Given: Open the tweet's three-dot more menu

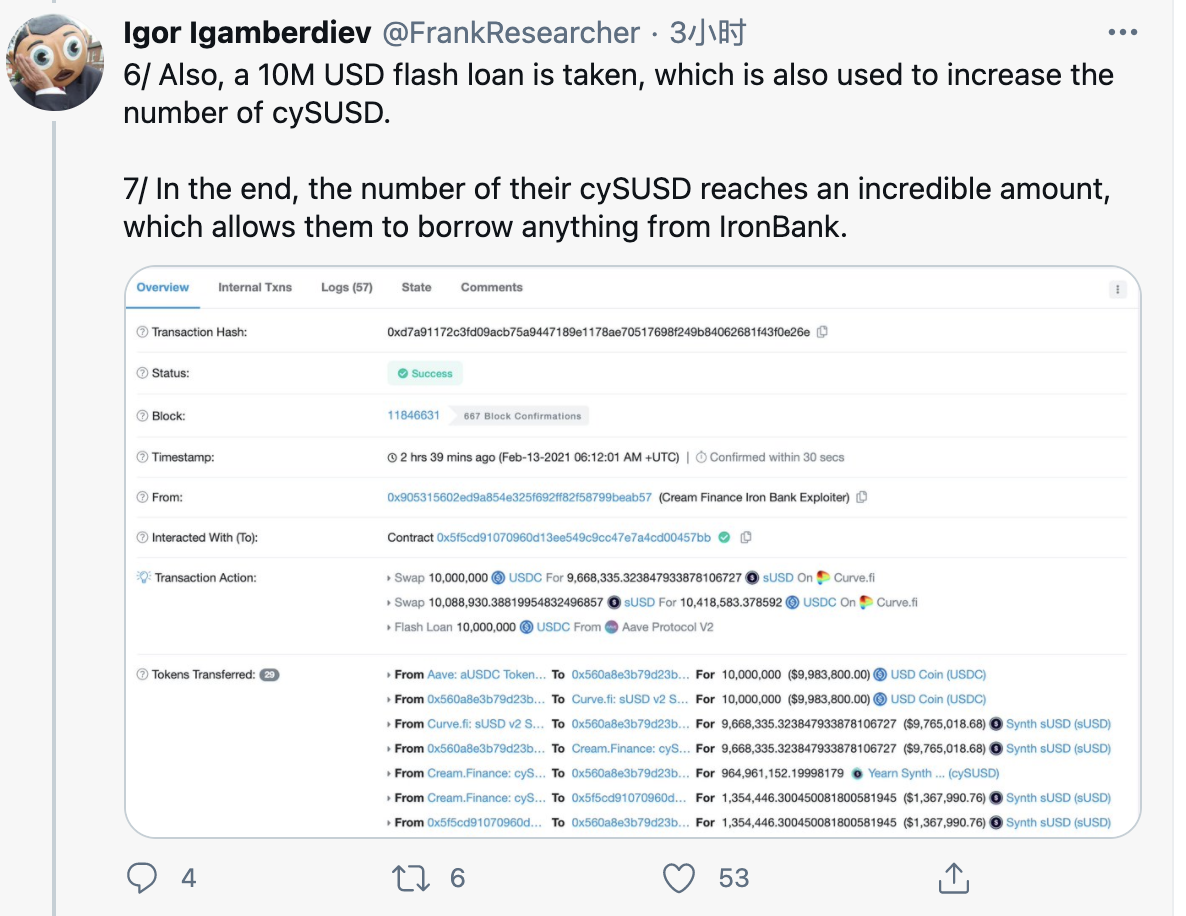Looking at the screenshot, I should pyautogui.click(x=1124, y=33).
